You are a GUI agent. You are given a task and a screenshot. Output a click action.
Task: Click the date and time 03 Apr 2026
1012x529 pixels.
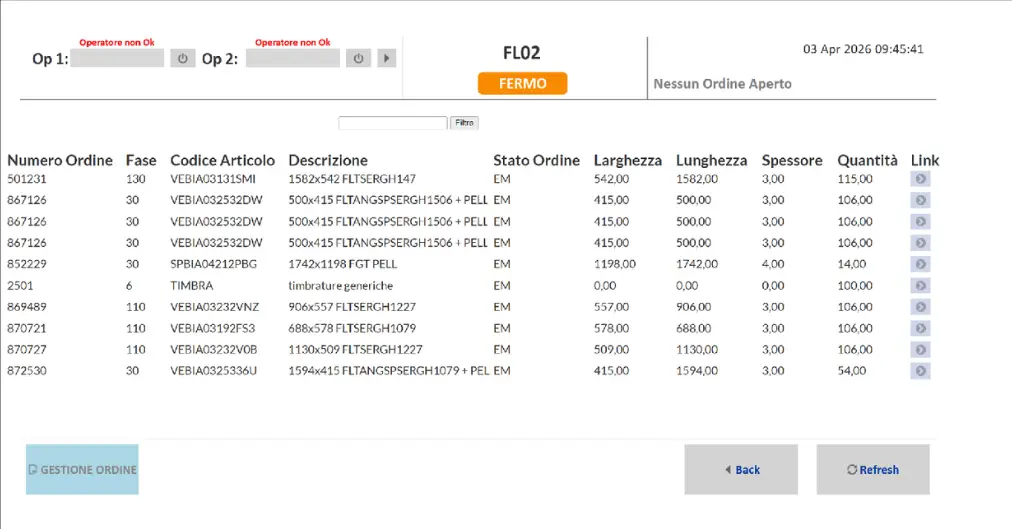click(863, 49)
